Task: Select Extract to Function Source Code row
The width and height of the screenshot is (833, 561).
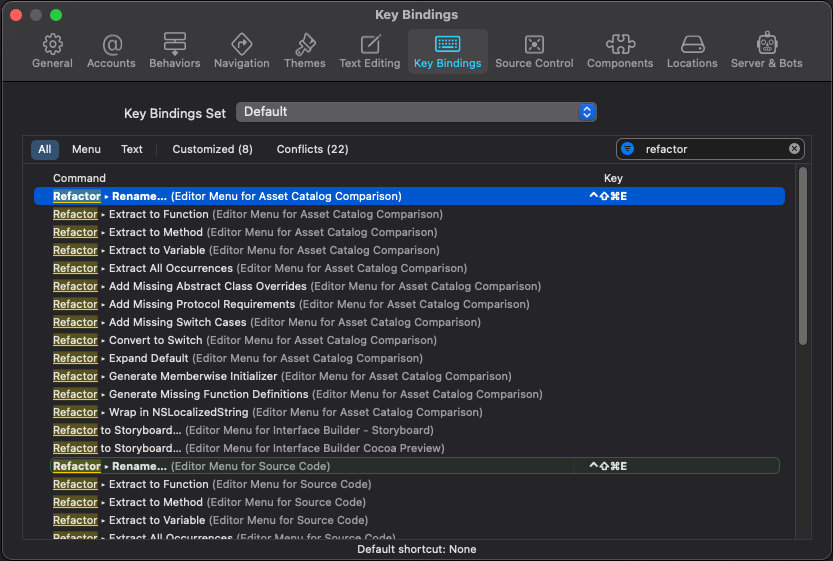Action: [409, 484]
